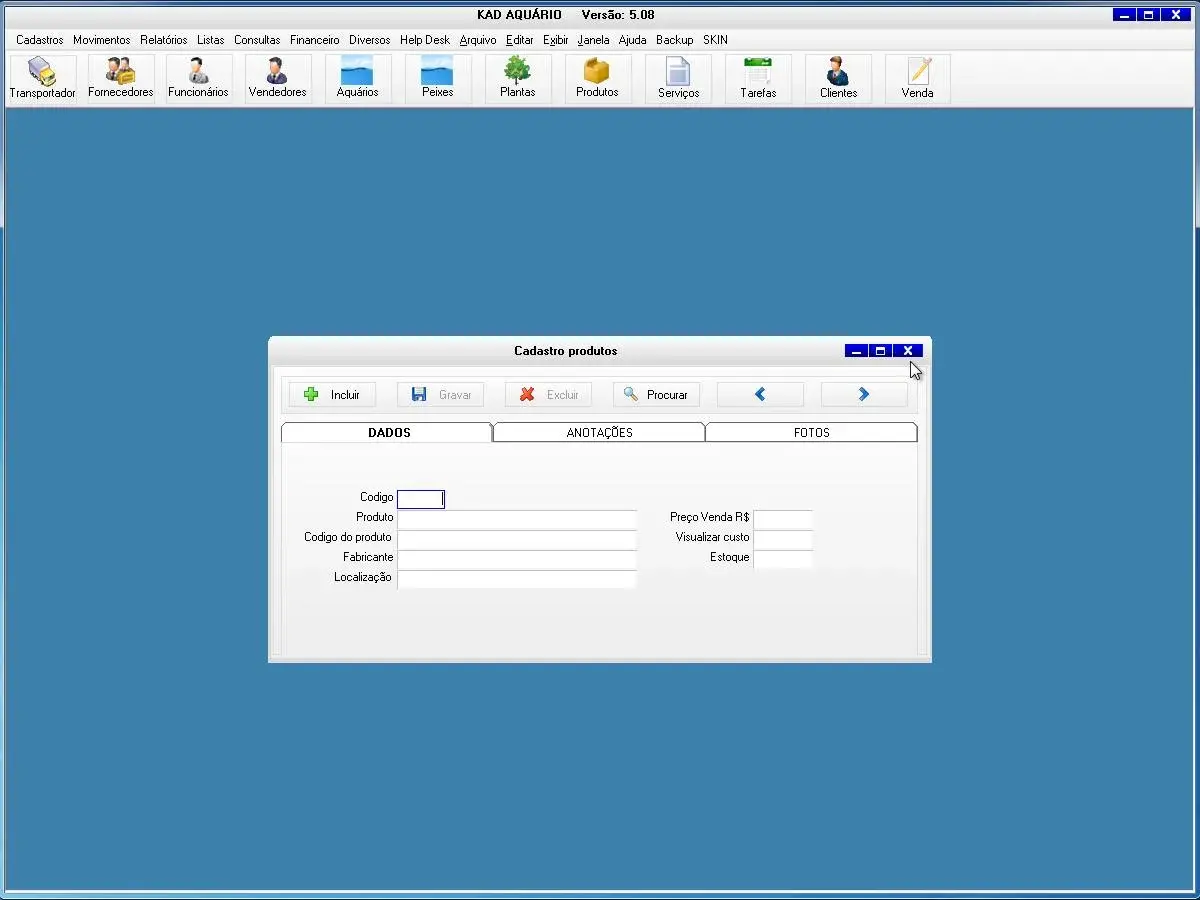
Task: Open the Serviços toolbar icon
Action: (x=678, y=79)
